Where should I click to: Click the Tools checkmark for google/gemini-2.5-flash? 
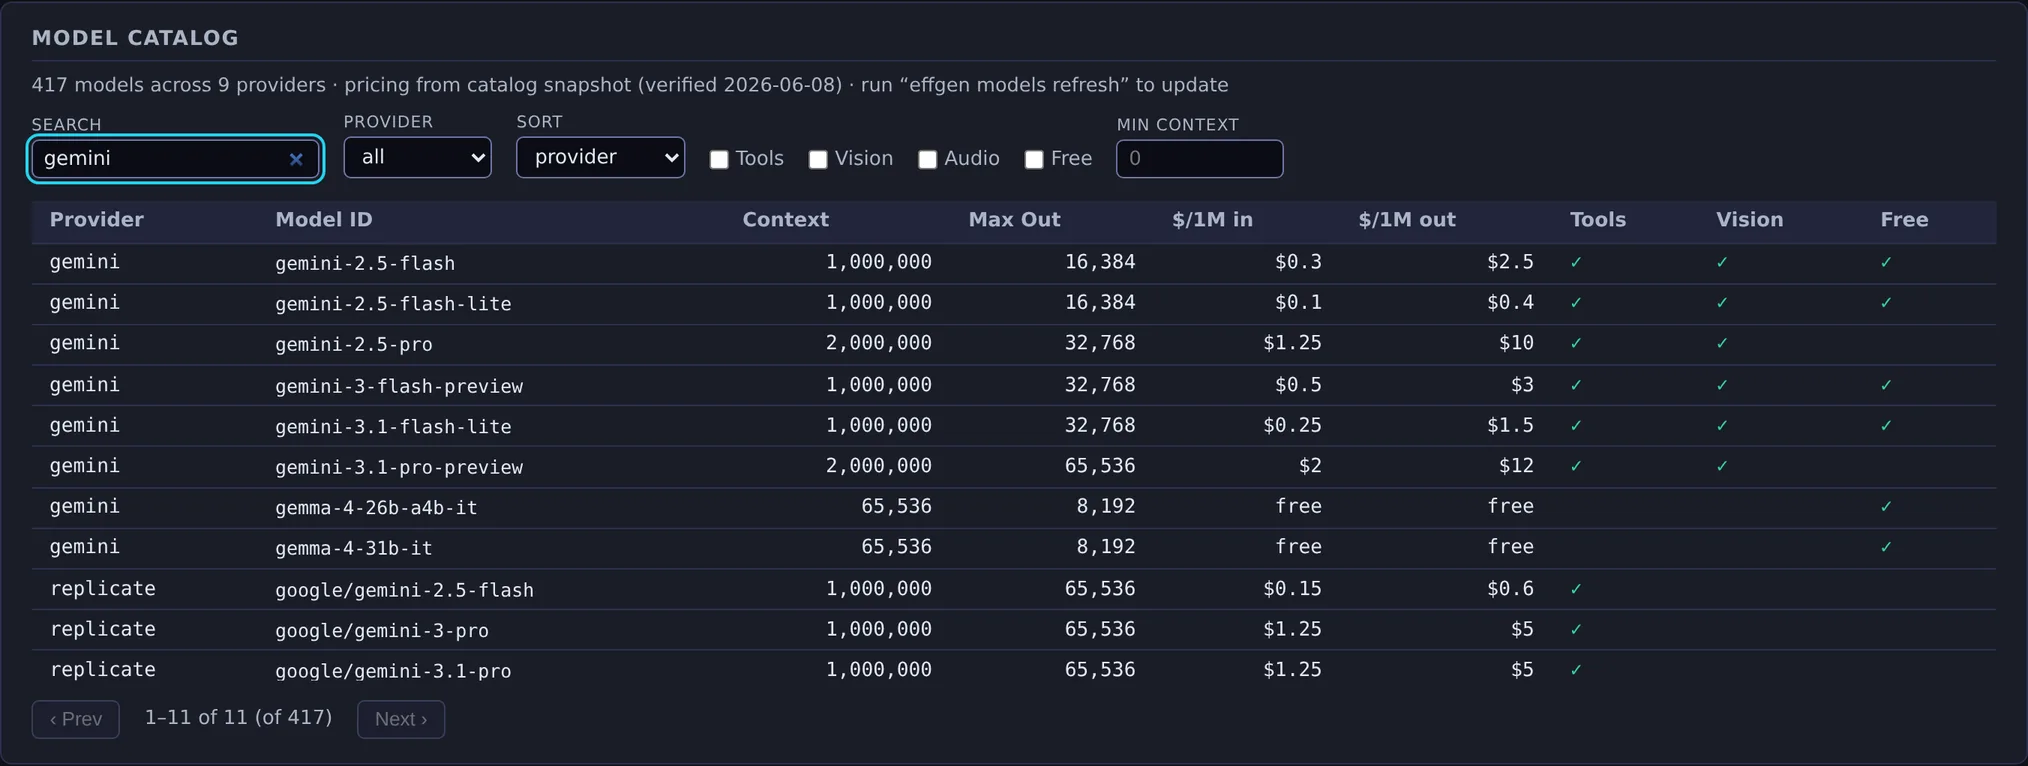coord(1576,589)
